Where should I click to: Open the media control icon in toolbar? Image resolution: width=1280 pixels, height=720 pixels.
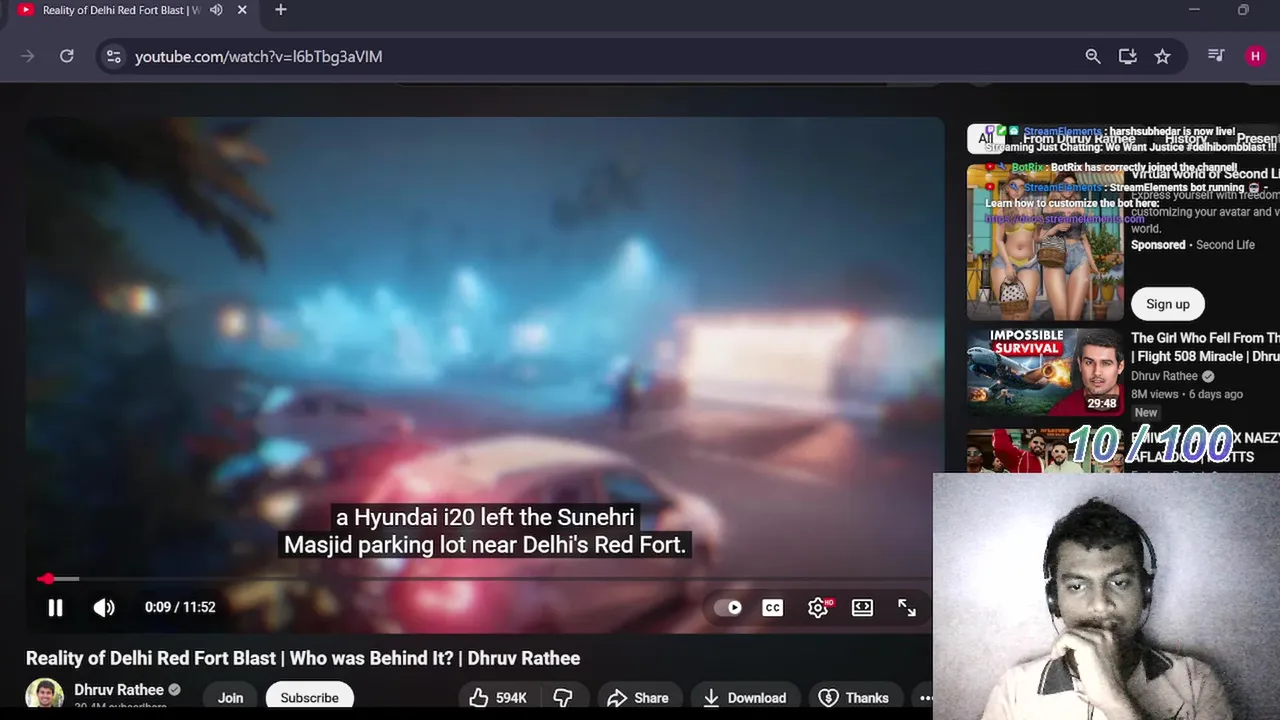click(1216, 56)
